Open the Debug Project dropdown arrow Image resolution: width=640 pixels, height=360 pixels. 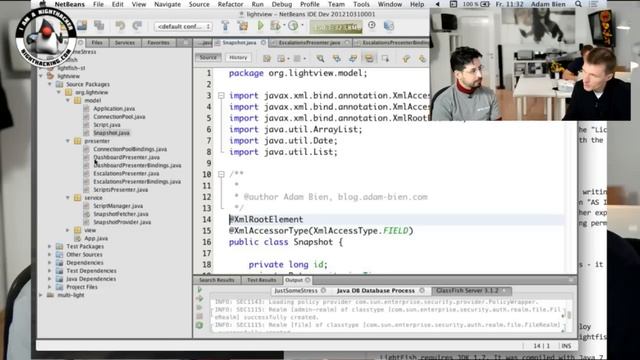[x=284, y=26]
